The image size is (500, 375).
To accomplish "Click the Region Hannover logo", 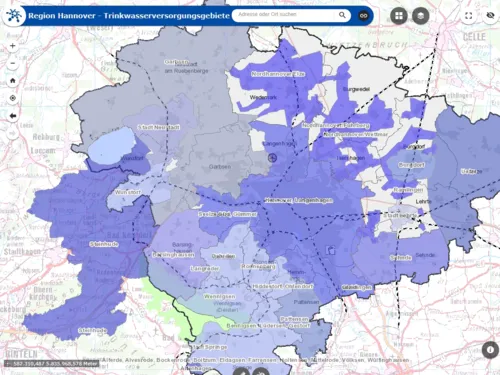I will click(14, 16).
